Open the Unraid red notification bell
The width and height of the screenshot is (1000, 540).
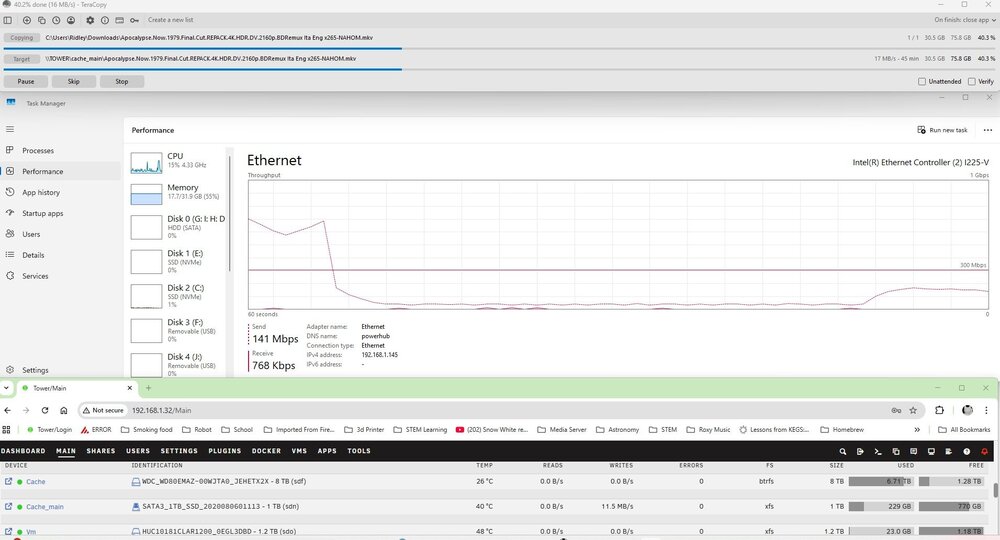coord(984,451)
